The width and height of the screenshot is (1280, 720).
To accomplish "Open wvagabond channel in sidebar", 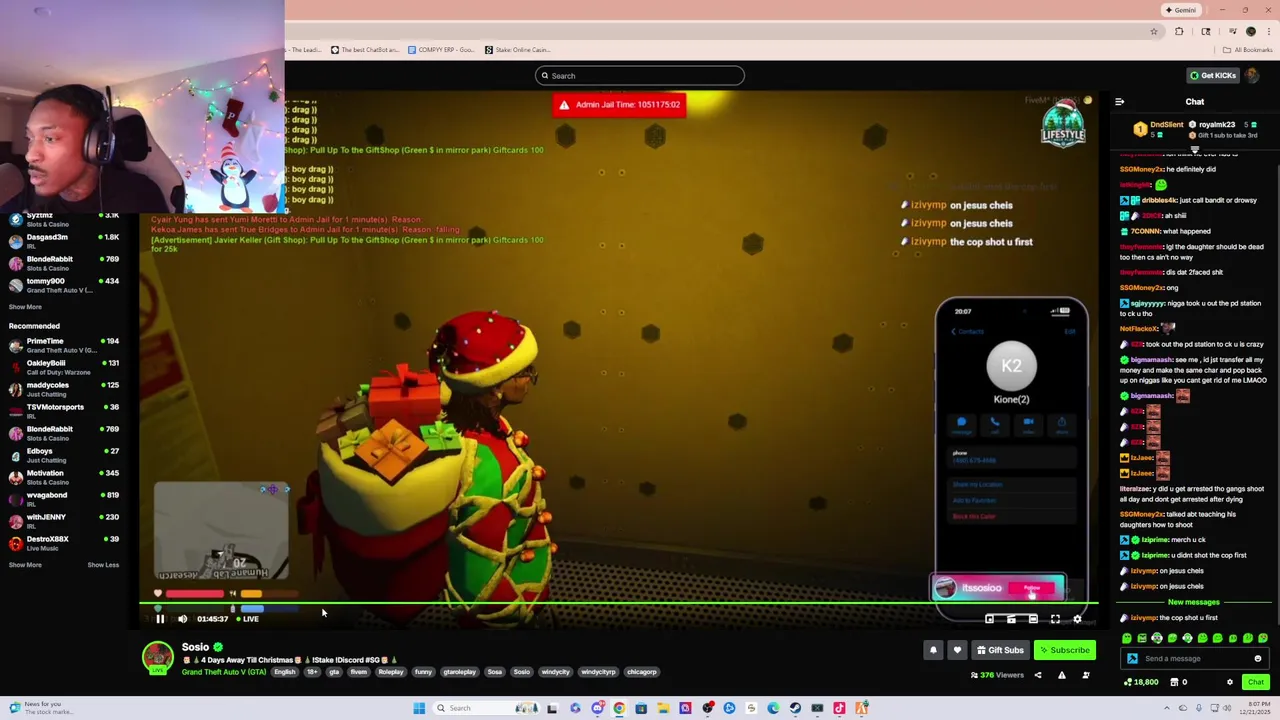I will pyautogui.click(x=63, y=499).
